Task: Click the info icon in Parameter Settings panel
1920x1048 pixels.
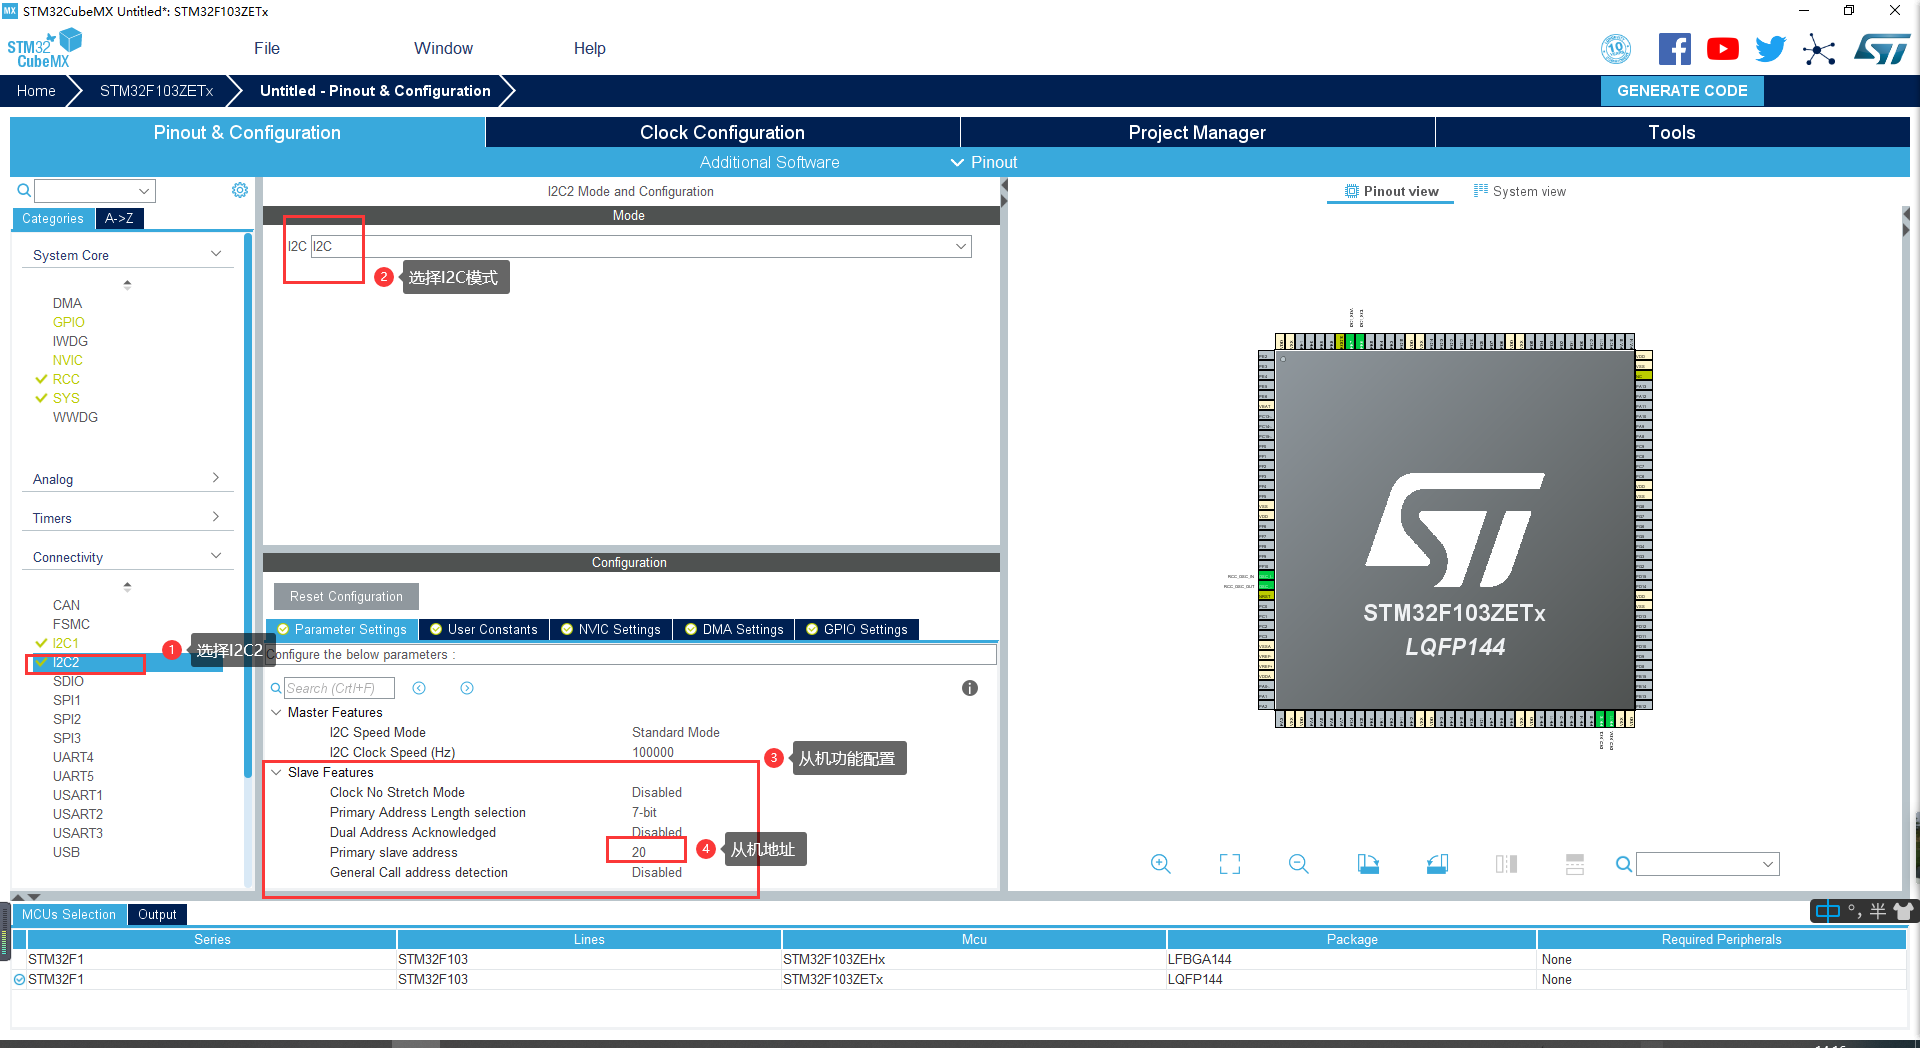Action: [x=968, y=688]
